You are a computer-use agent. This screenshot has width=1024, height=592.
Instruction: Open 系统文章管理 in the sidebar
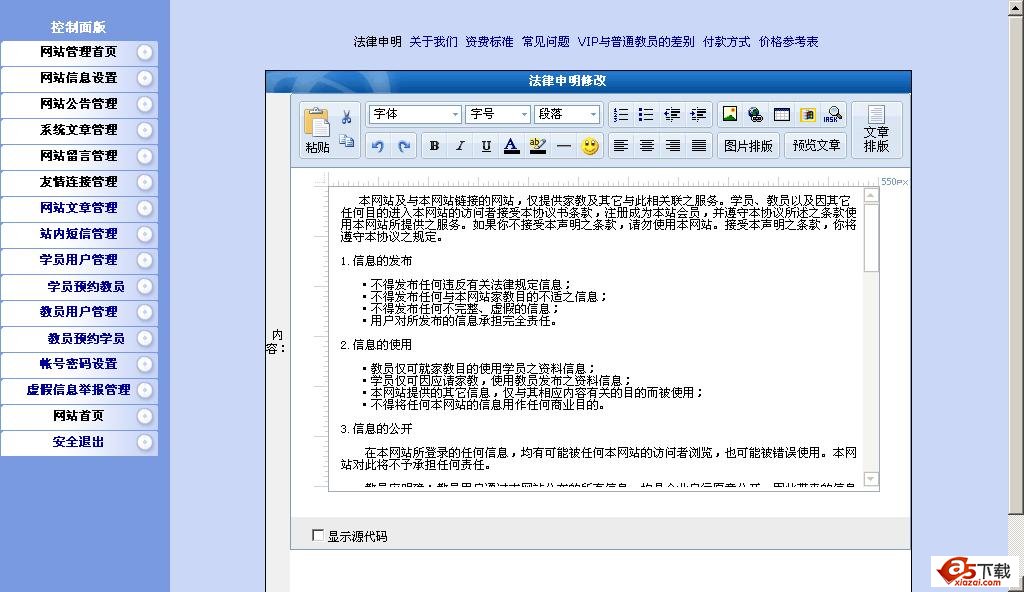point(78,130)
